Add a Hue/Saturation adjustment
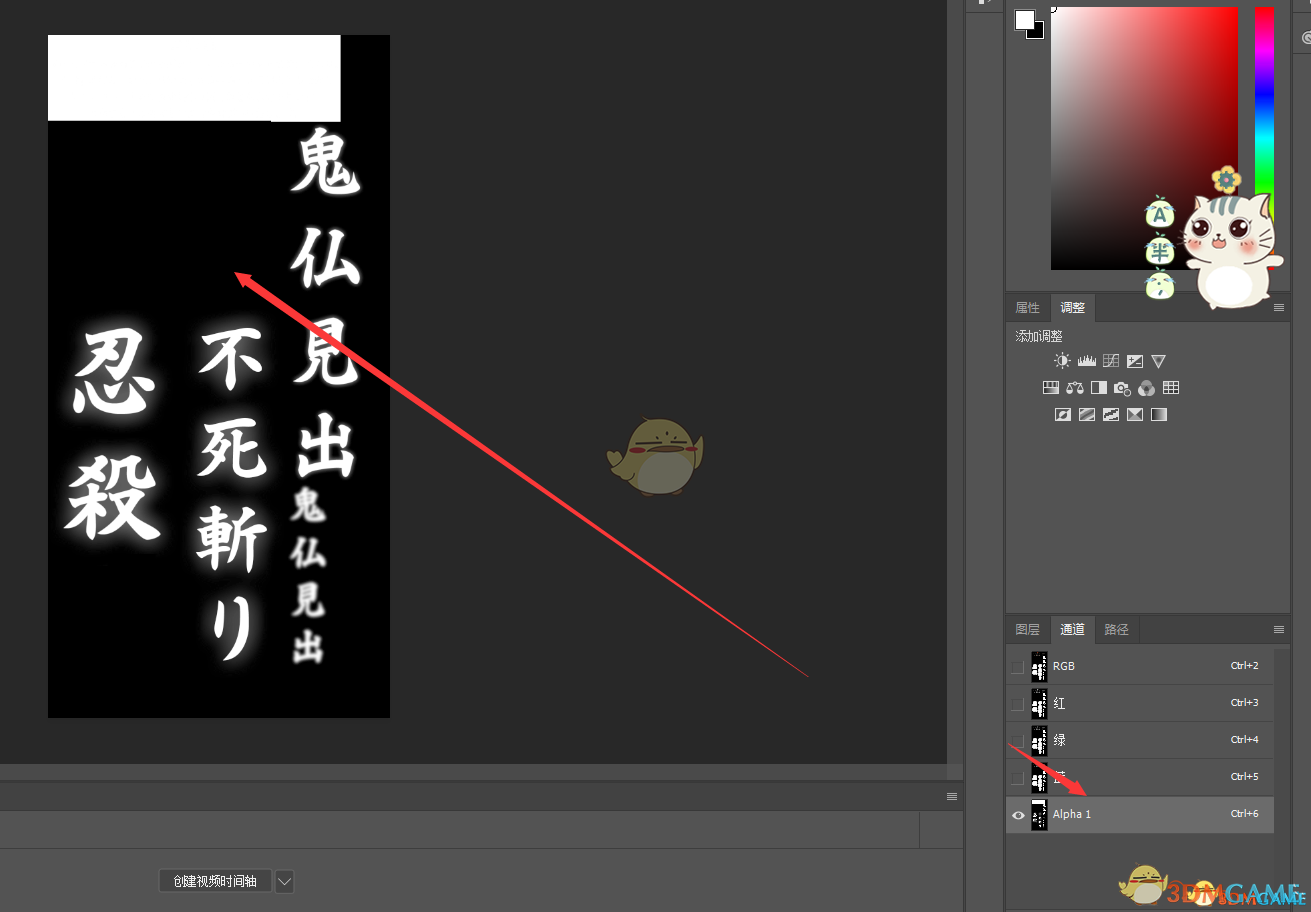This screenshot has width=1311, height=912. 1051,388
